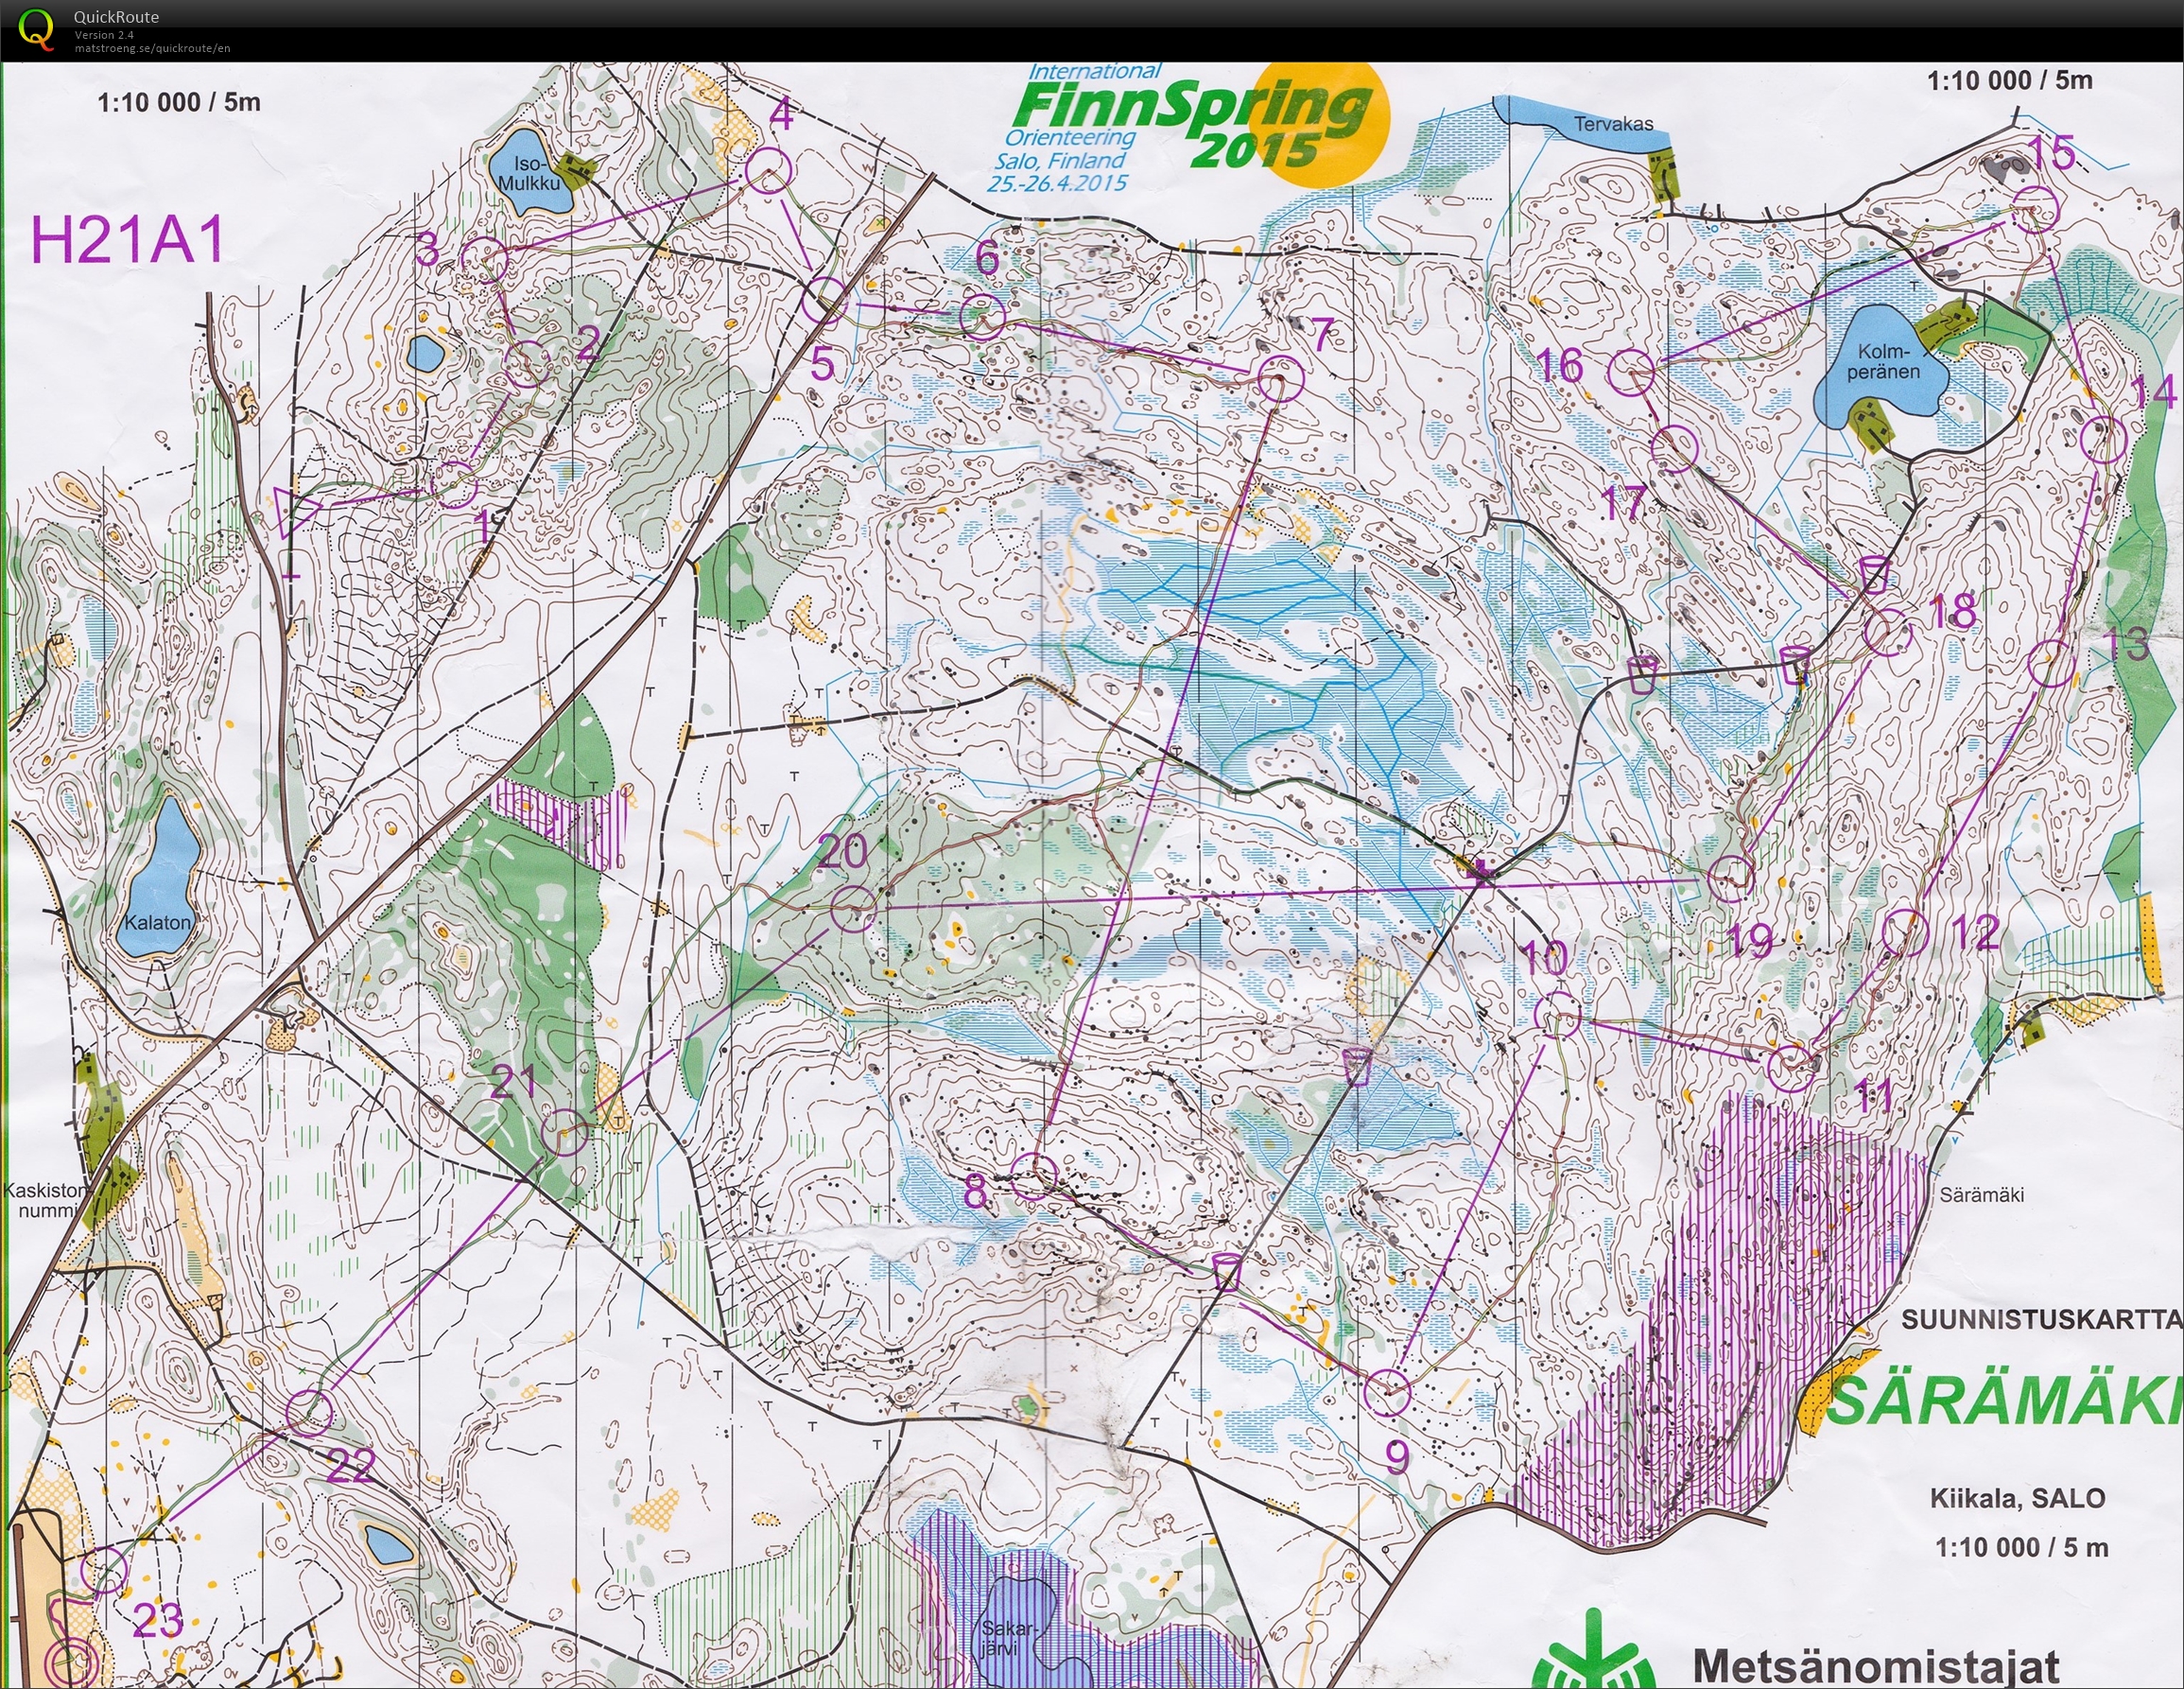
Task: Click control circle number 5
Action: coord(826,299)
